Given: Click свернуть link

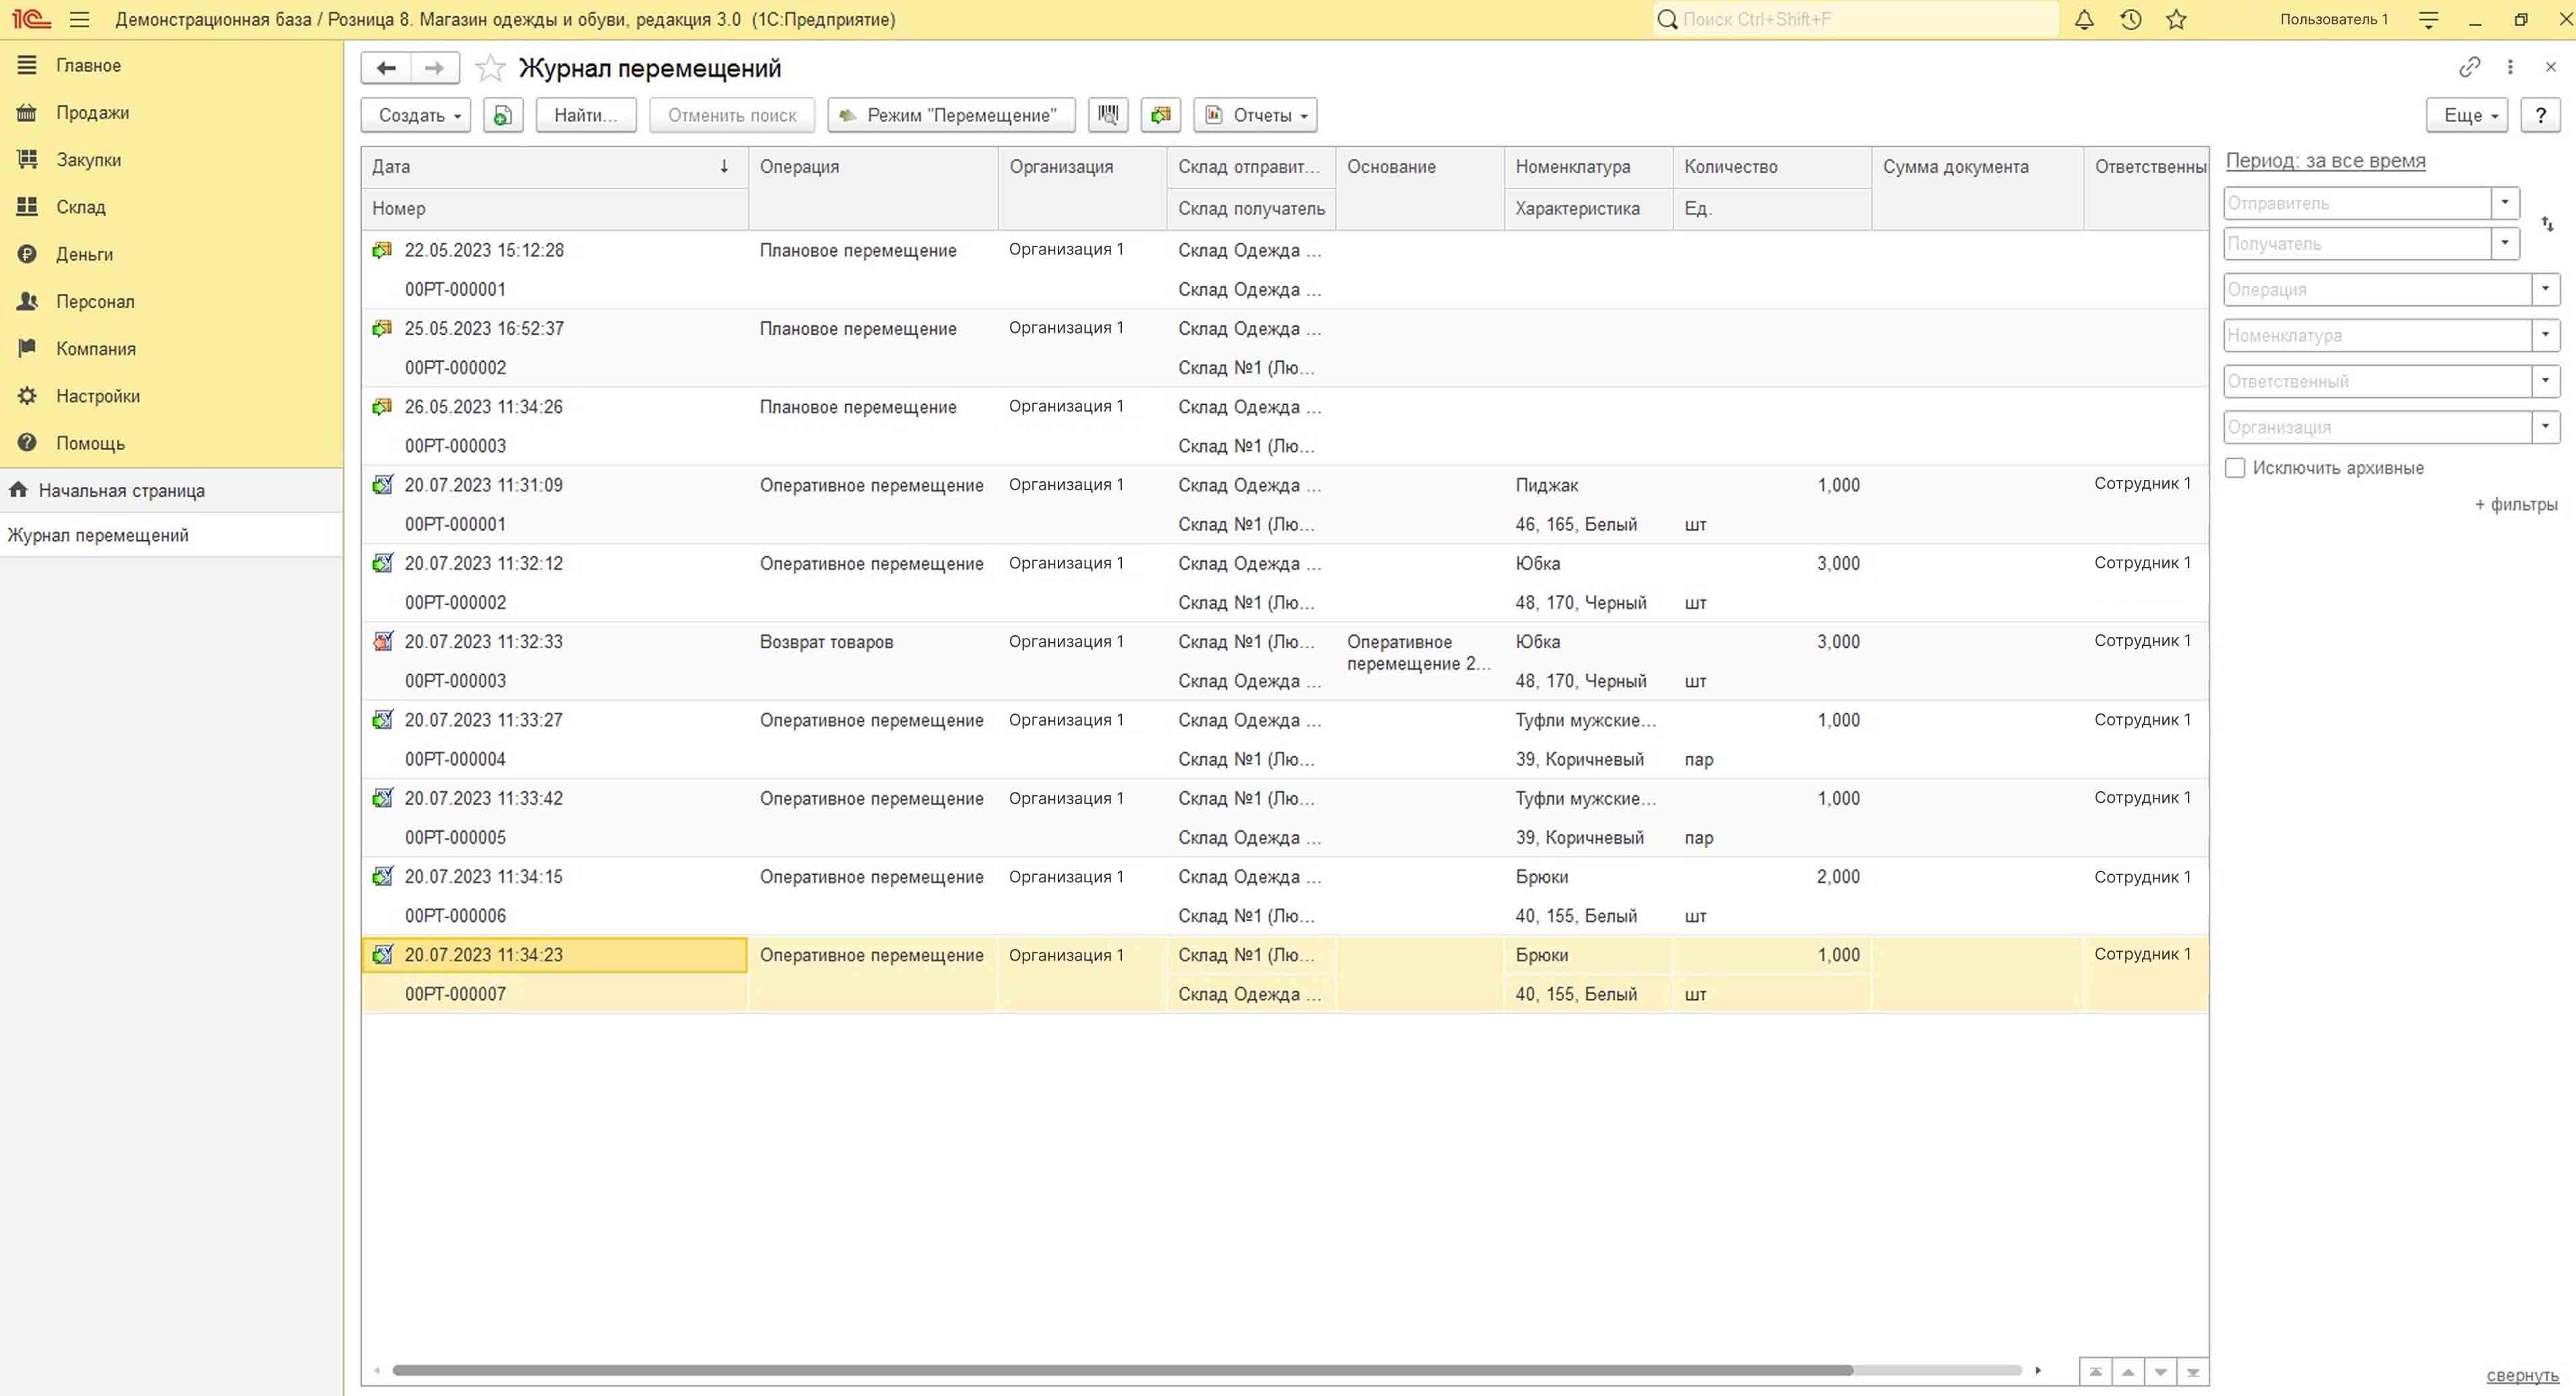Looking at the screenshot, I should pyautogui.click(x=2522, y=1375).
